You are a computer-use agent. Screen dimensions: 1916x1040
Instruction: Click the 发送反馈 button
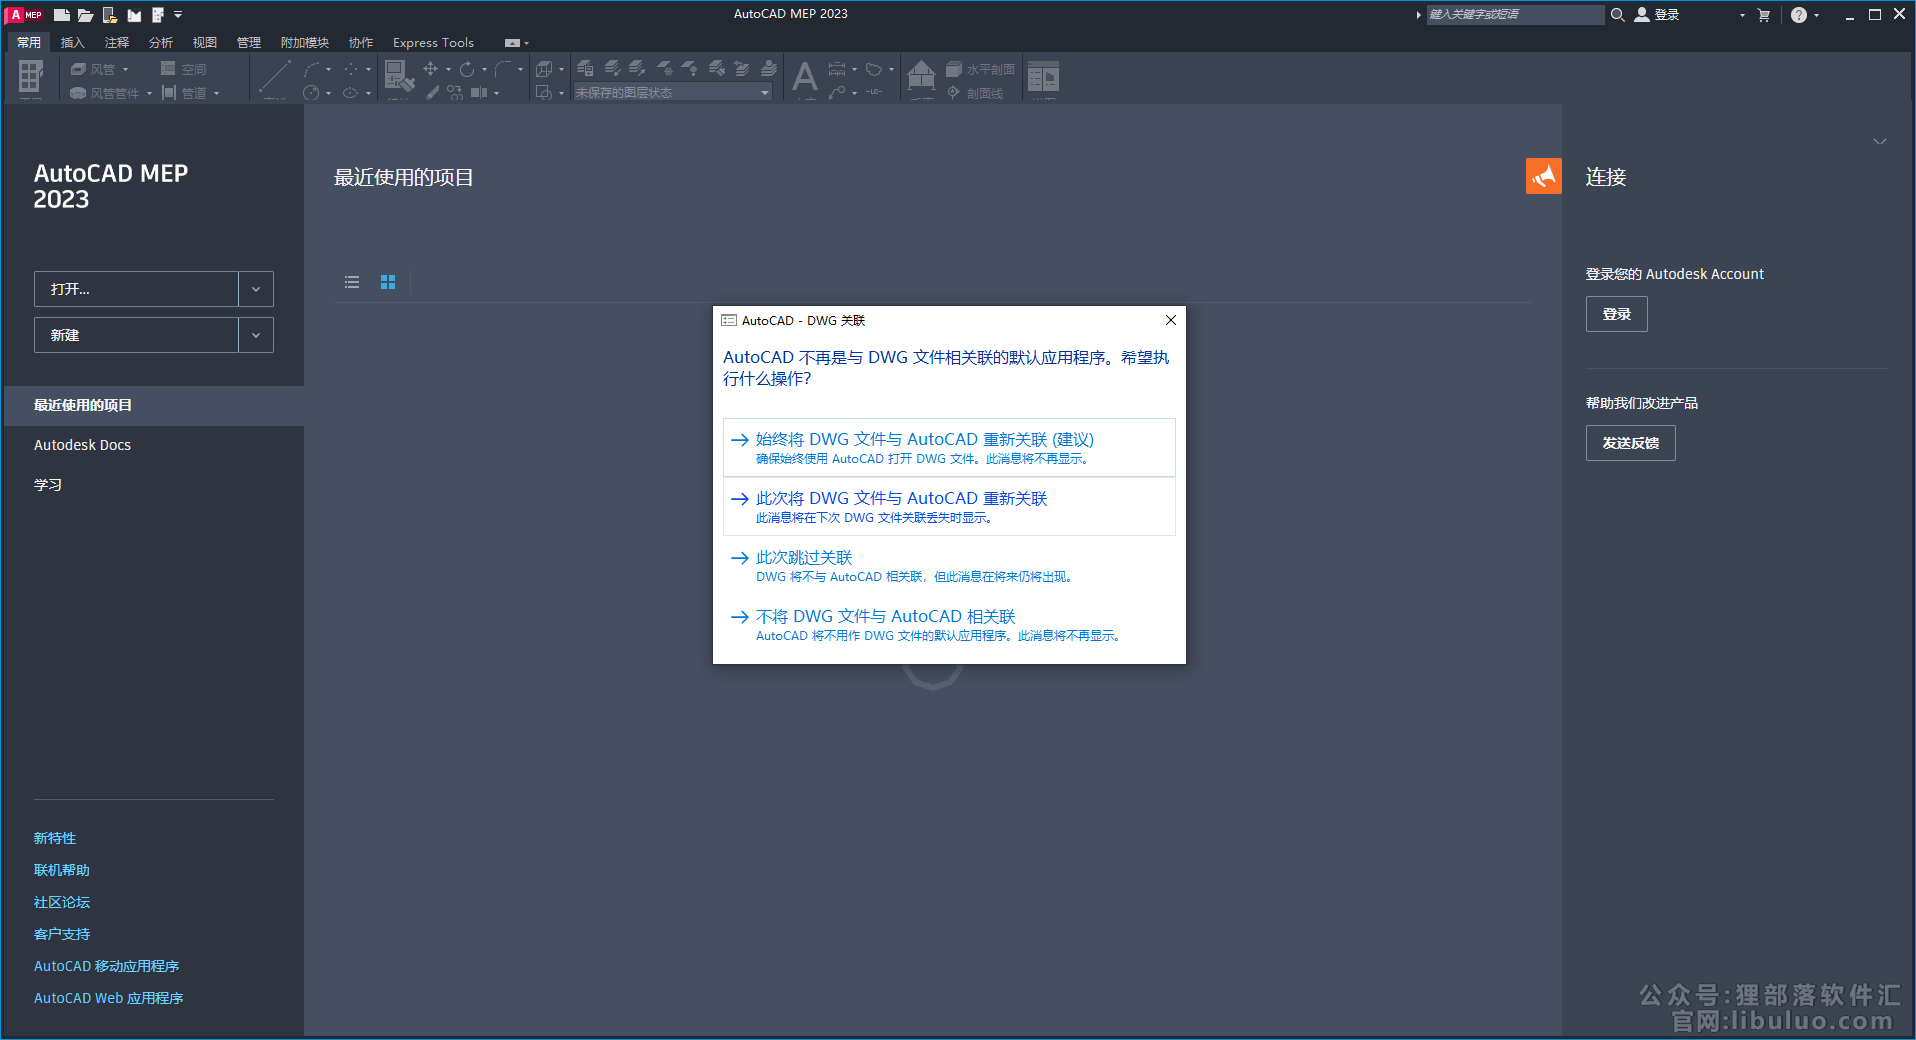click(x=1630, y=443)
